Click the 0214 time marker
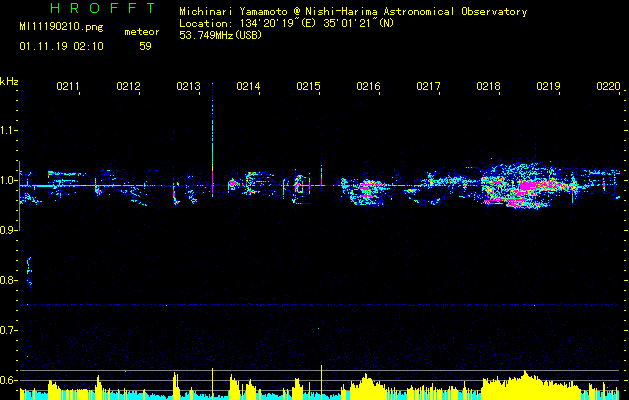The width and height of the screenshot is (629, 400). [x=248, y=86]
